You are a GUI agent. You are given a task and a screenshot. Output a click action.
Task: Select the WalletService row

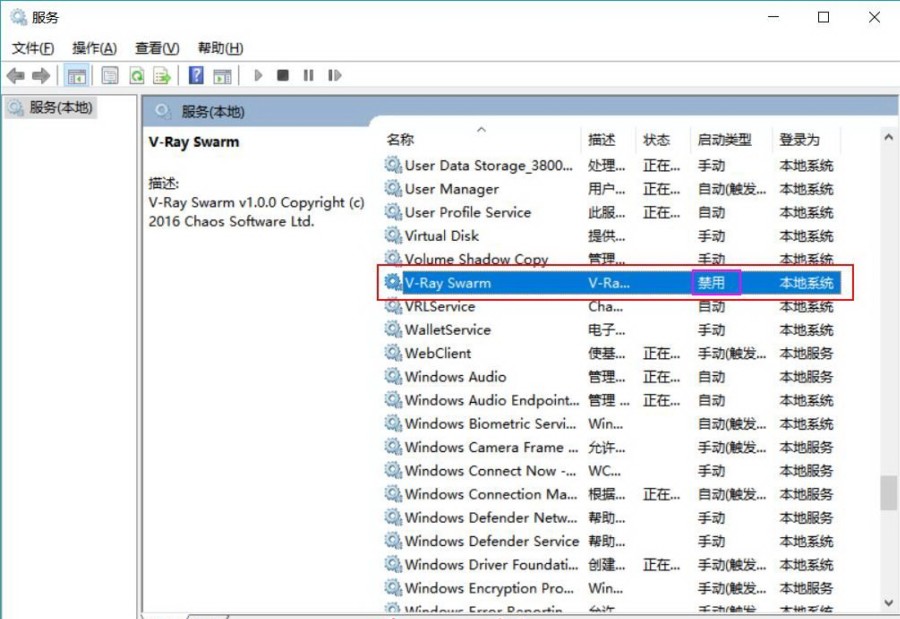click(x=612, y=330)
